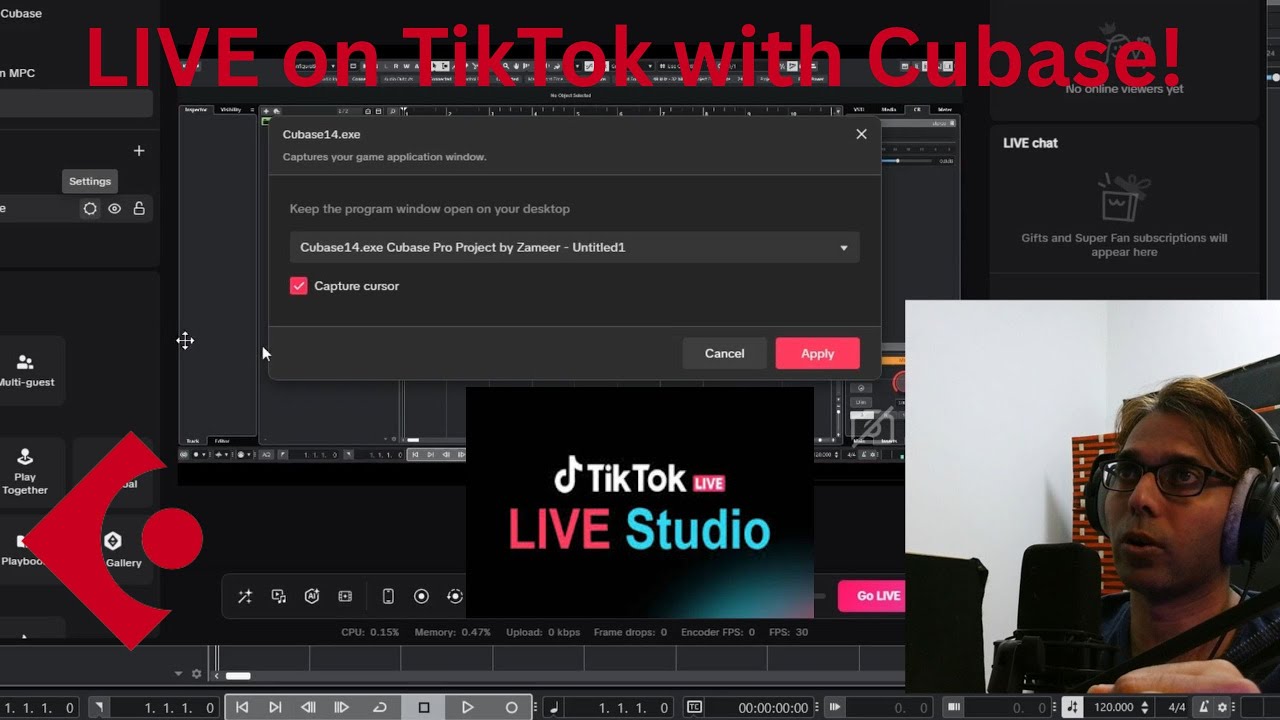1280x720 pixels.
Task: Select the Meter tab in captured Cubase
Action: [945, 109]
